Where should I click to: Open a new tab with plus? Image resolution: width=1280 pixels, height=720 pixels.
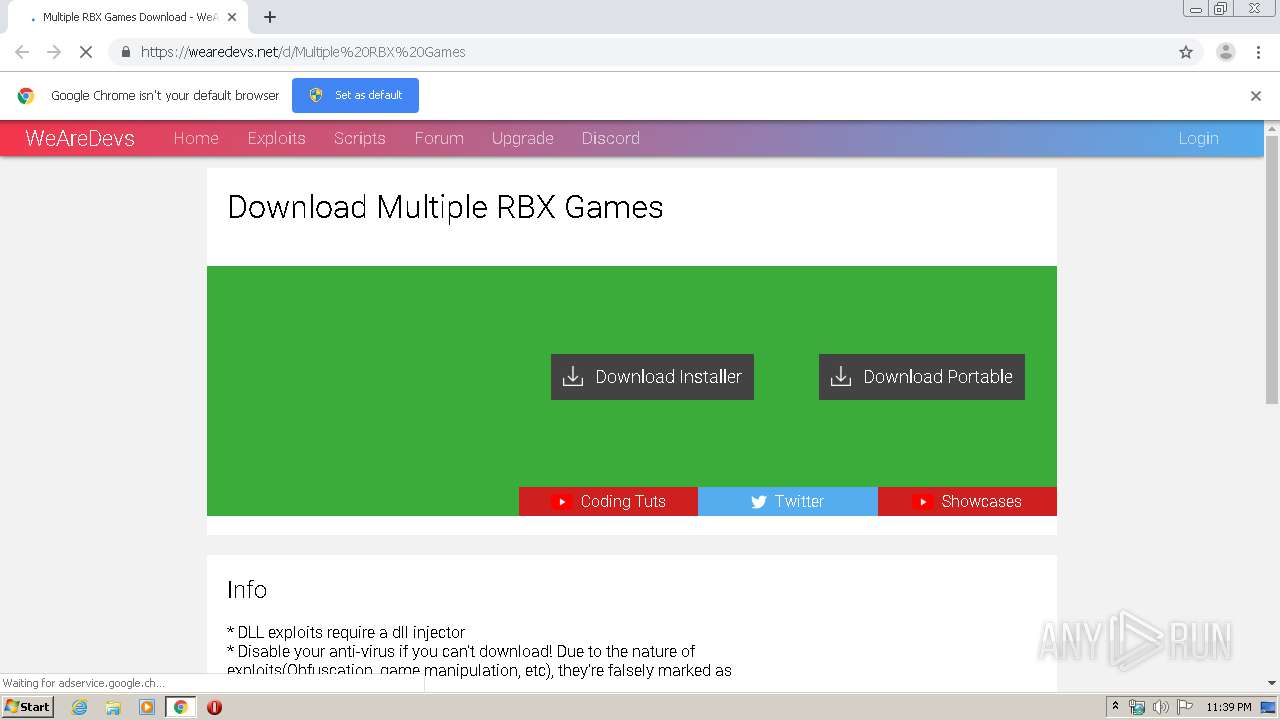pyautogui.click(x=270, y=17)
